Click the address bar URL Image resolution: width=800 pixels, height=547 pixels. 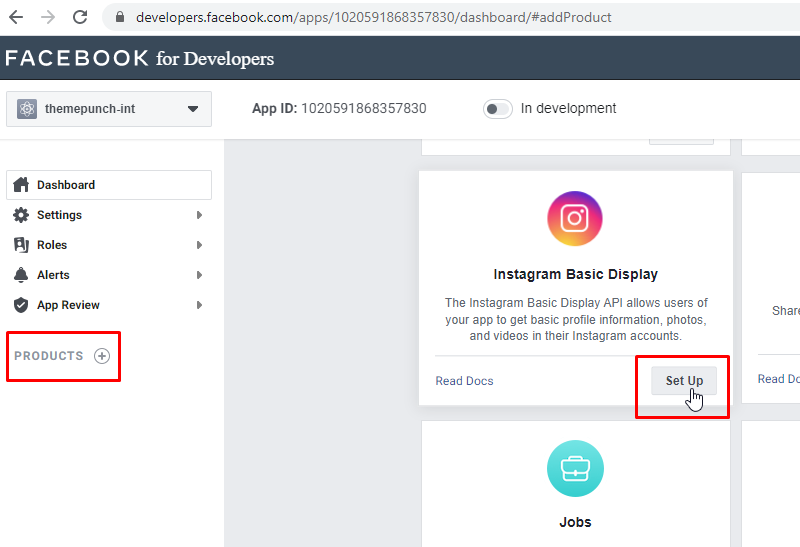[x=373, y=17]
